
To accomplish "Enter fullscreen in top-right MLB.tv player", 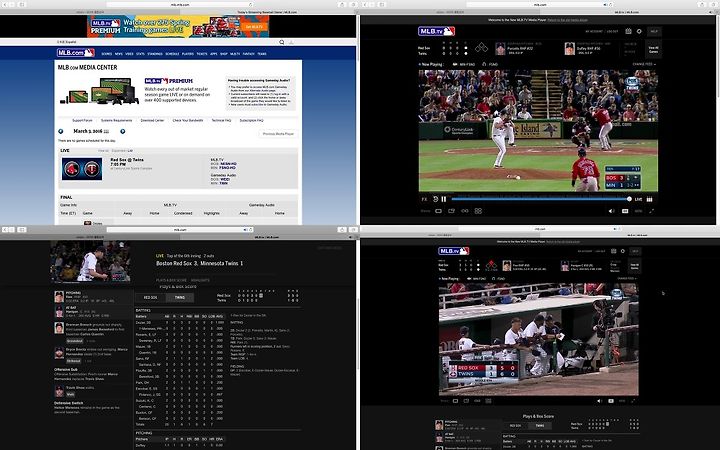I will pyautogui.click(x=652, y=211).
